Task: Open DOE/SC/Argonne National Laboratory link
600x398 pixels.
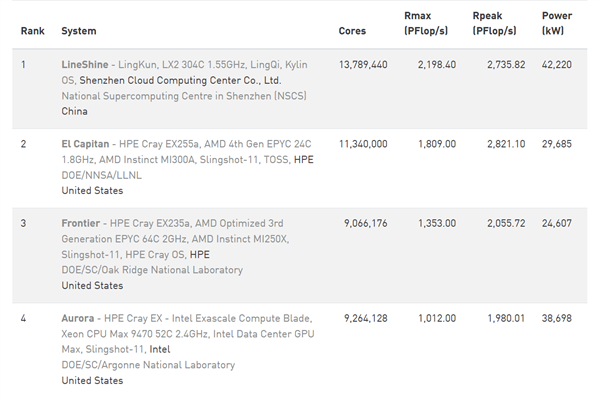Action: [148, 365]
